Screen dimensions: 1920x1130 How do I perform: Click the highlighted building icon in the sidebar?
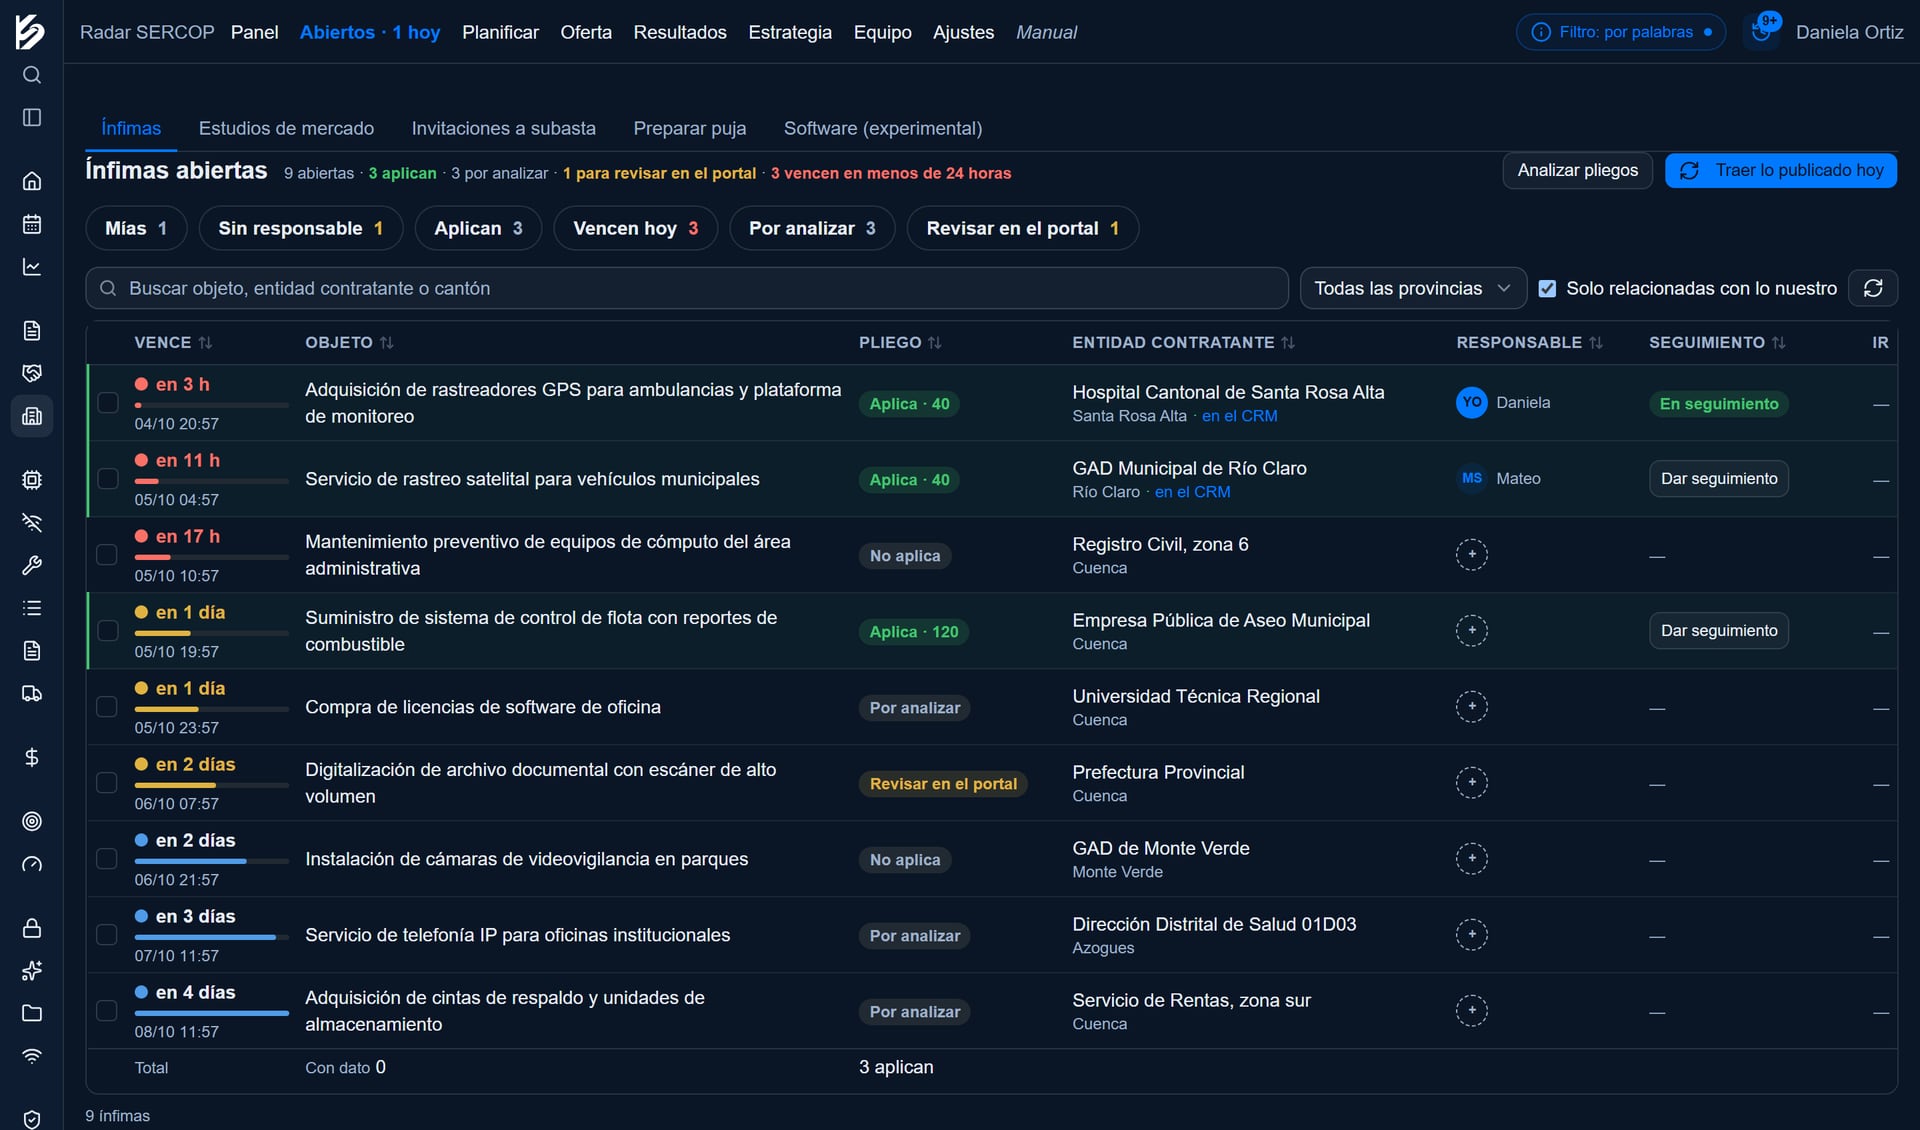[x=32, y=416]
